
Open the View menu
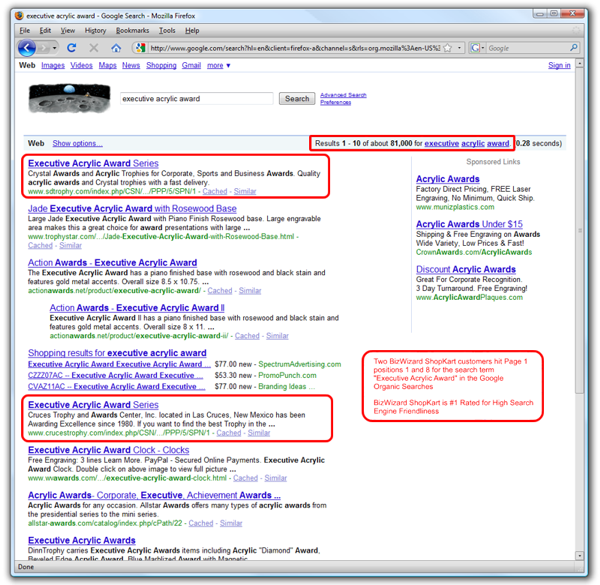(67, 31)
